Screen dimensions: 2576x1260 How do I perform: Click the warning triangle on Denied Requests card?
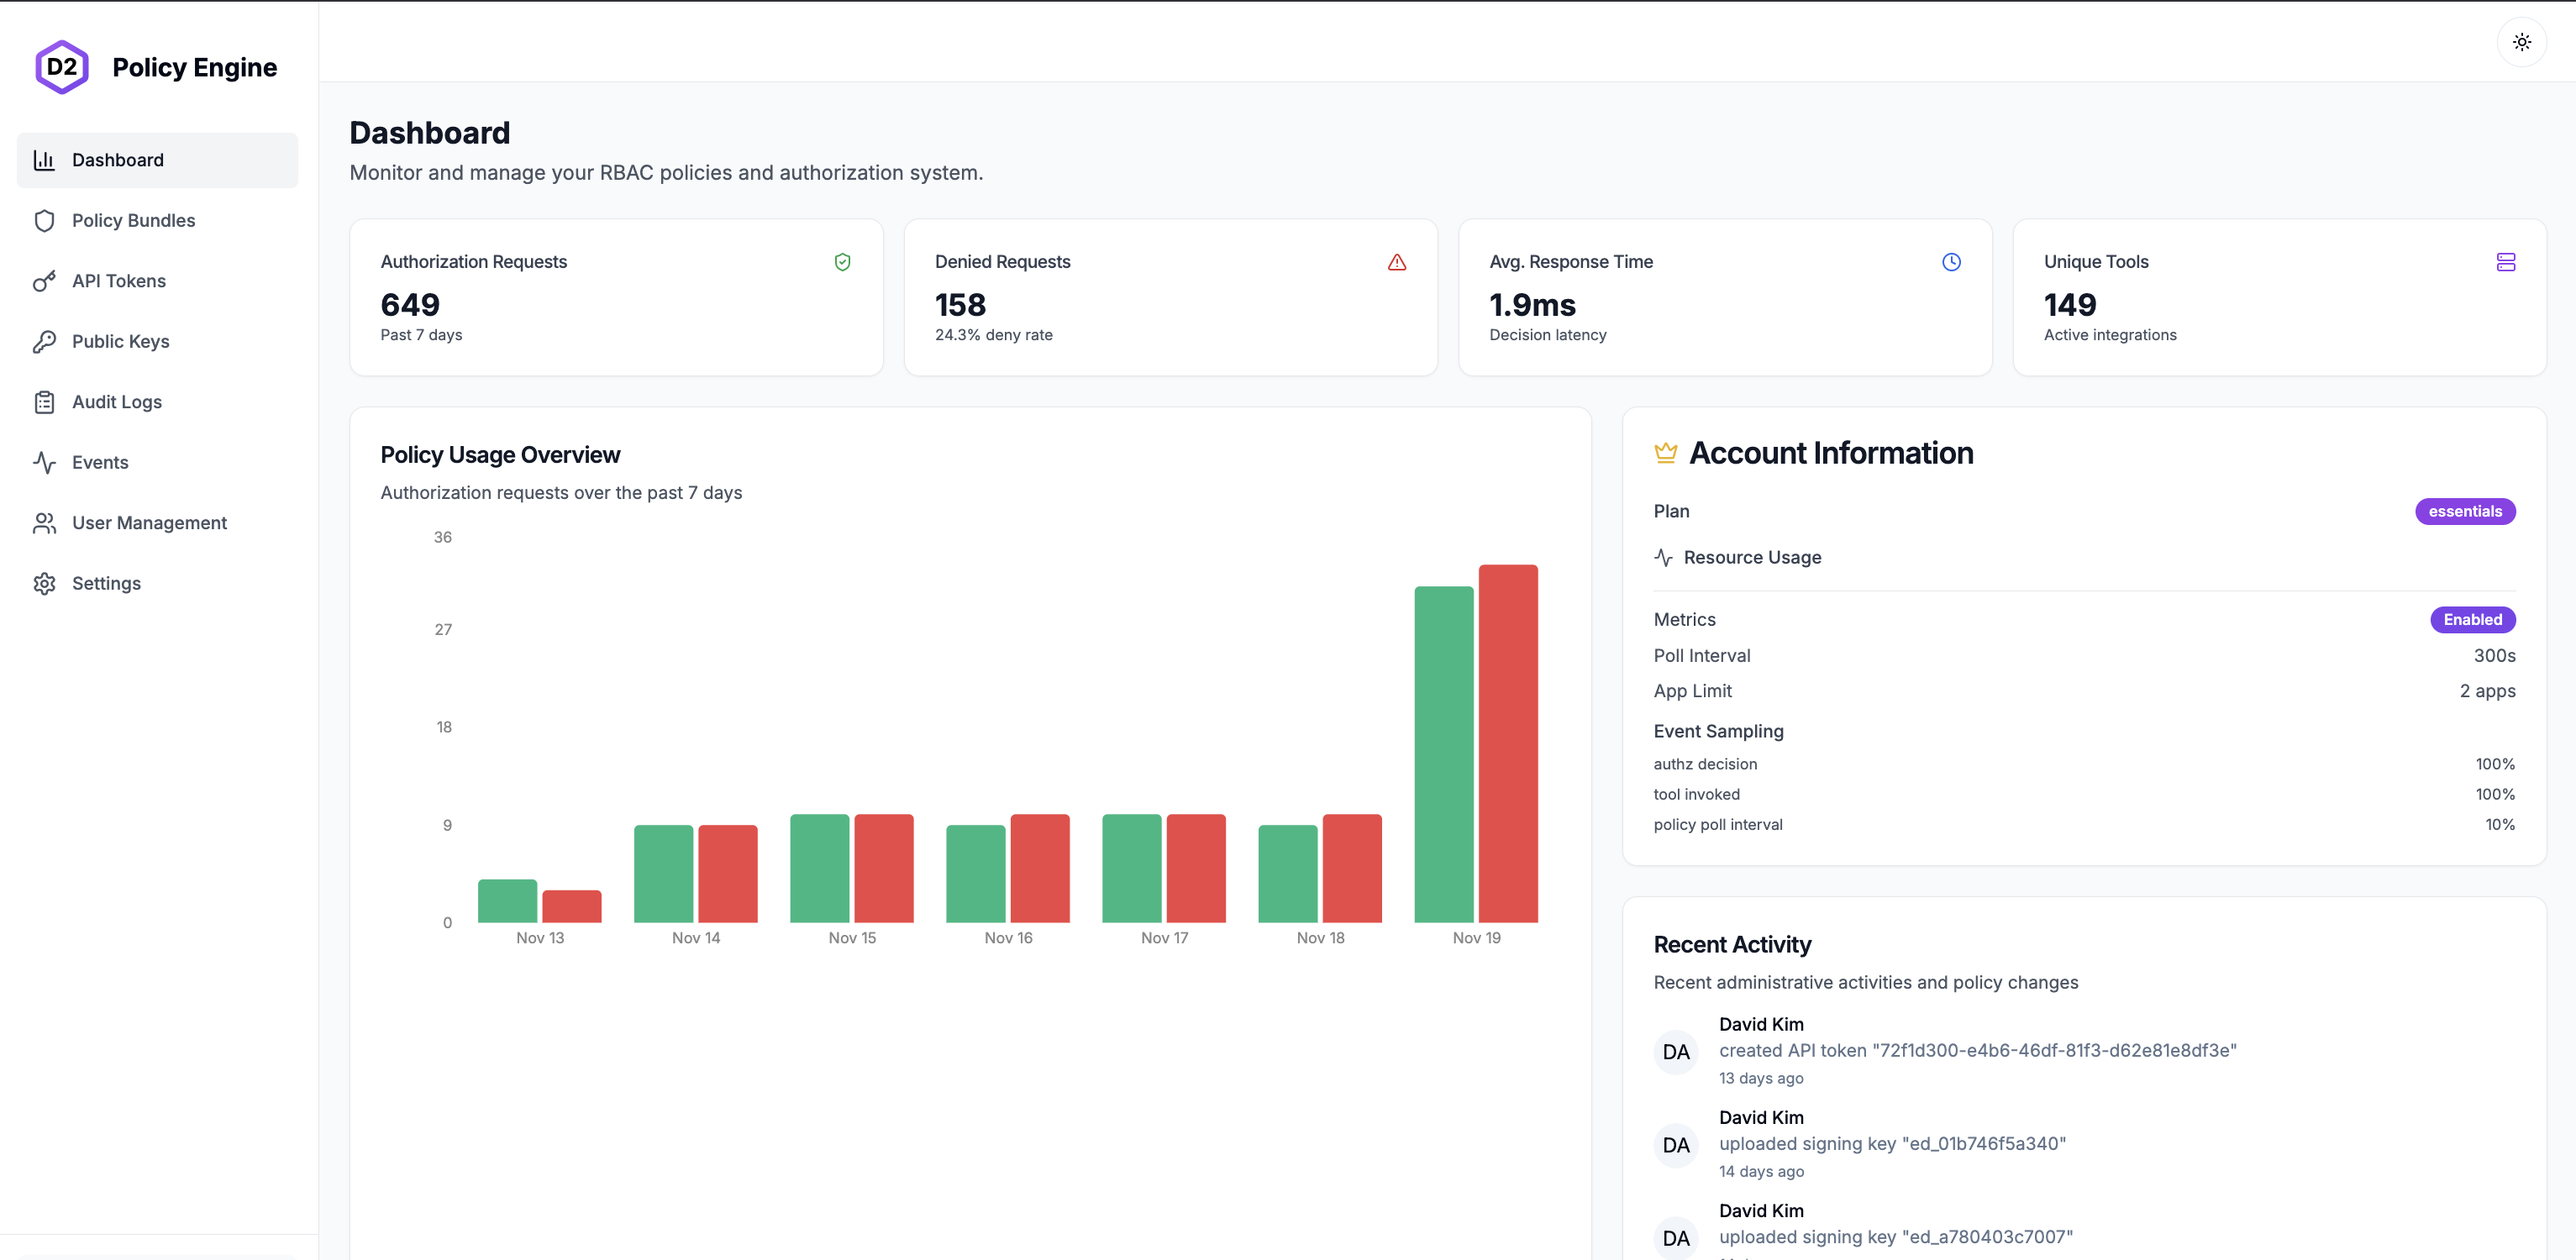tap(1397, 262)
